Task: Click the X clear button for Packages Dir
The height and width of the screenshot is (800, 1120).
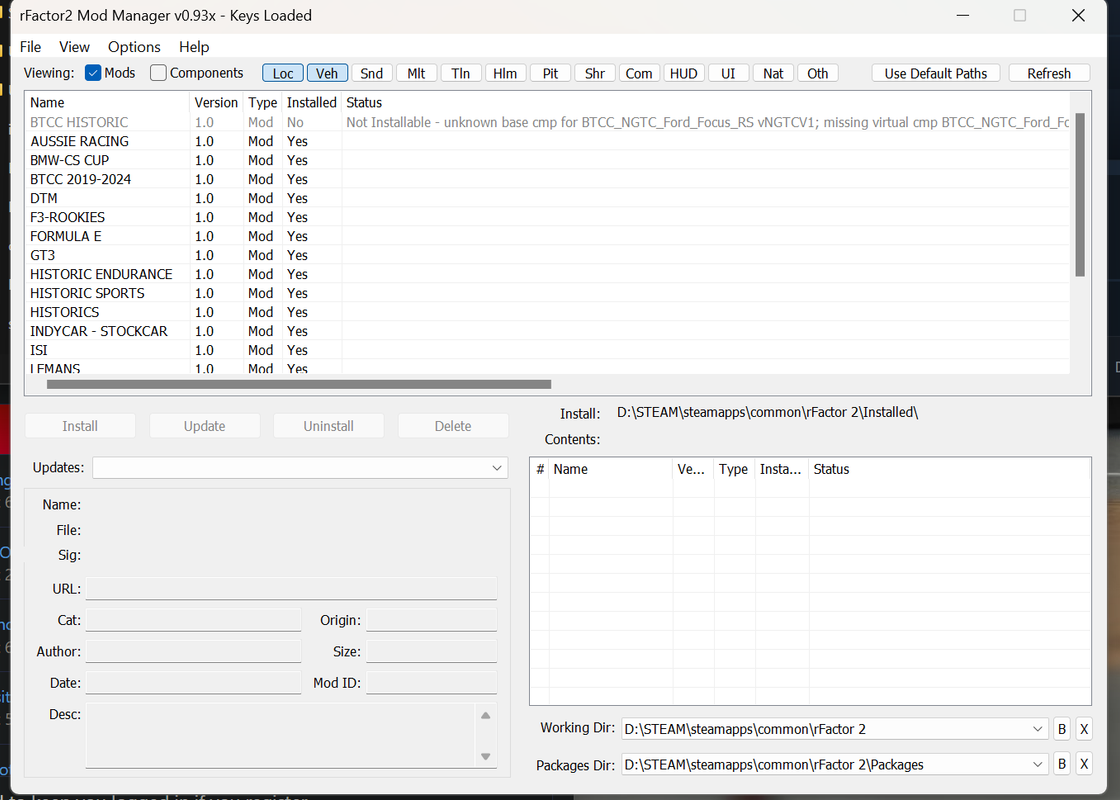Action: (x=1084, y=764)
